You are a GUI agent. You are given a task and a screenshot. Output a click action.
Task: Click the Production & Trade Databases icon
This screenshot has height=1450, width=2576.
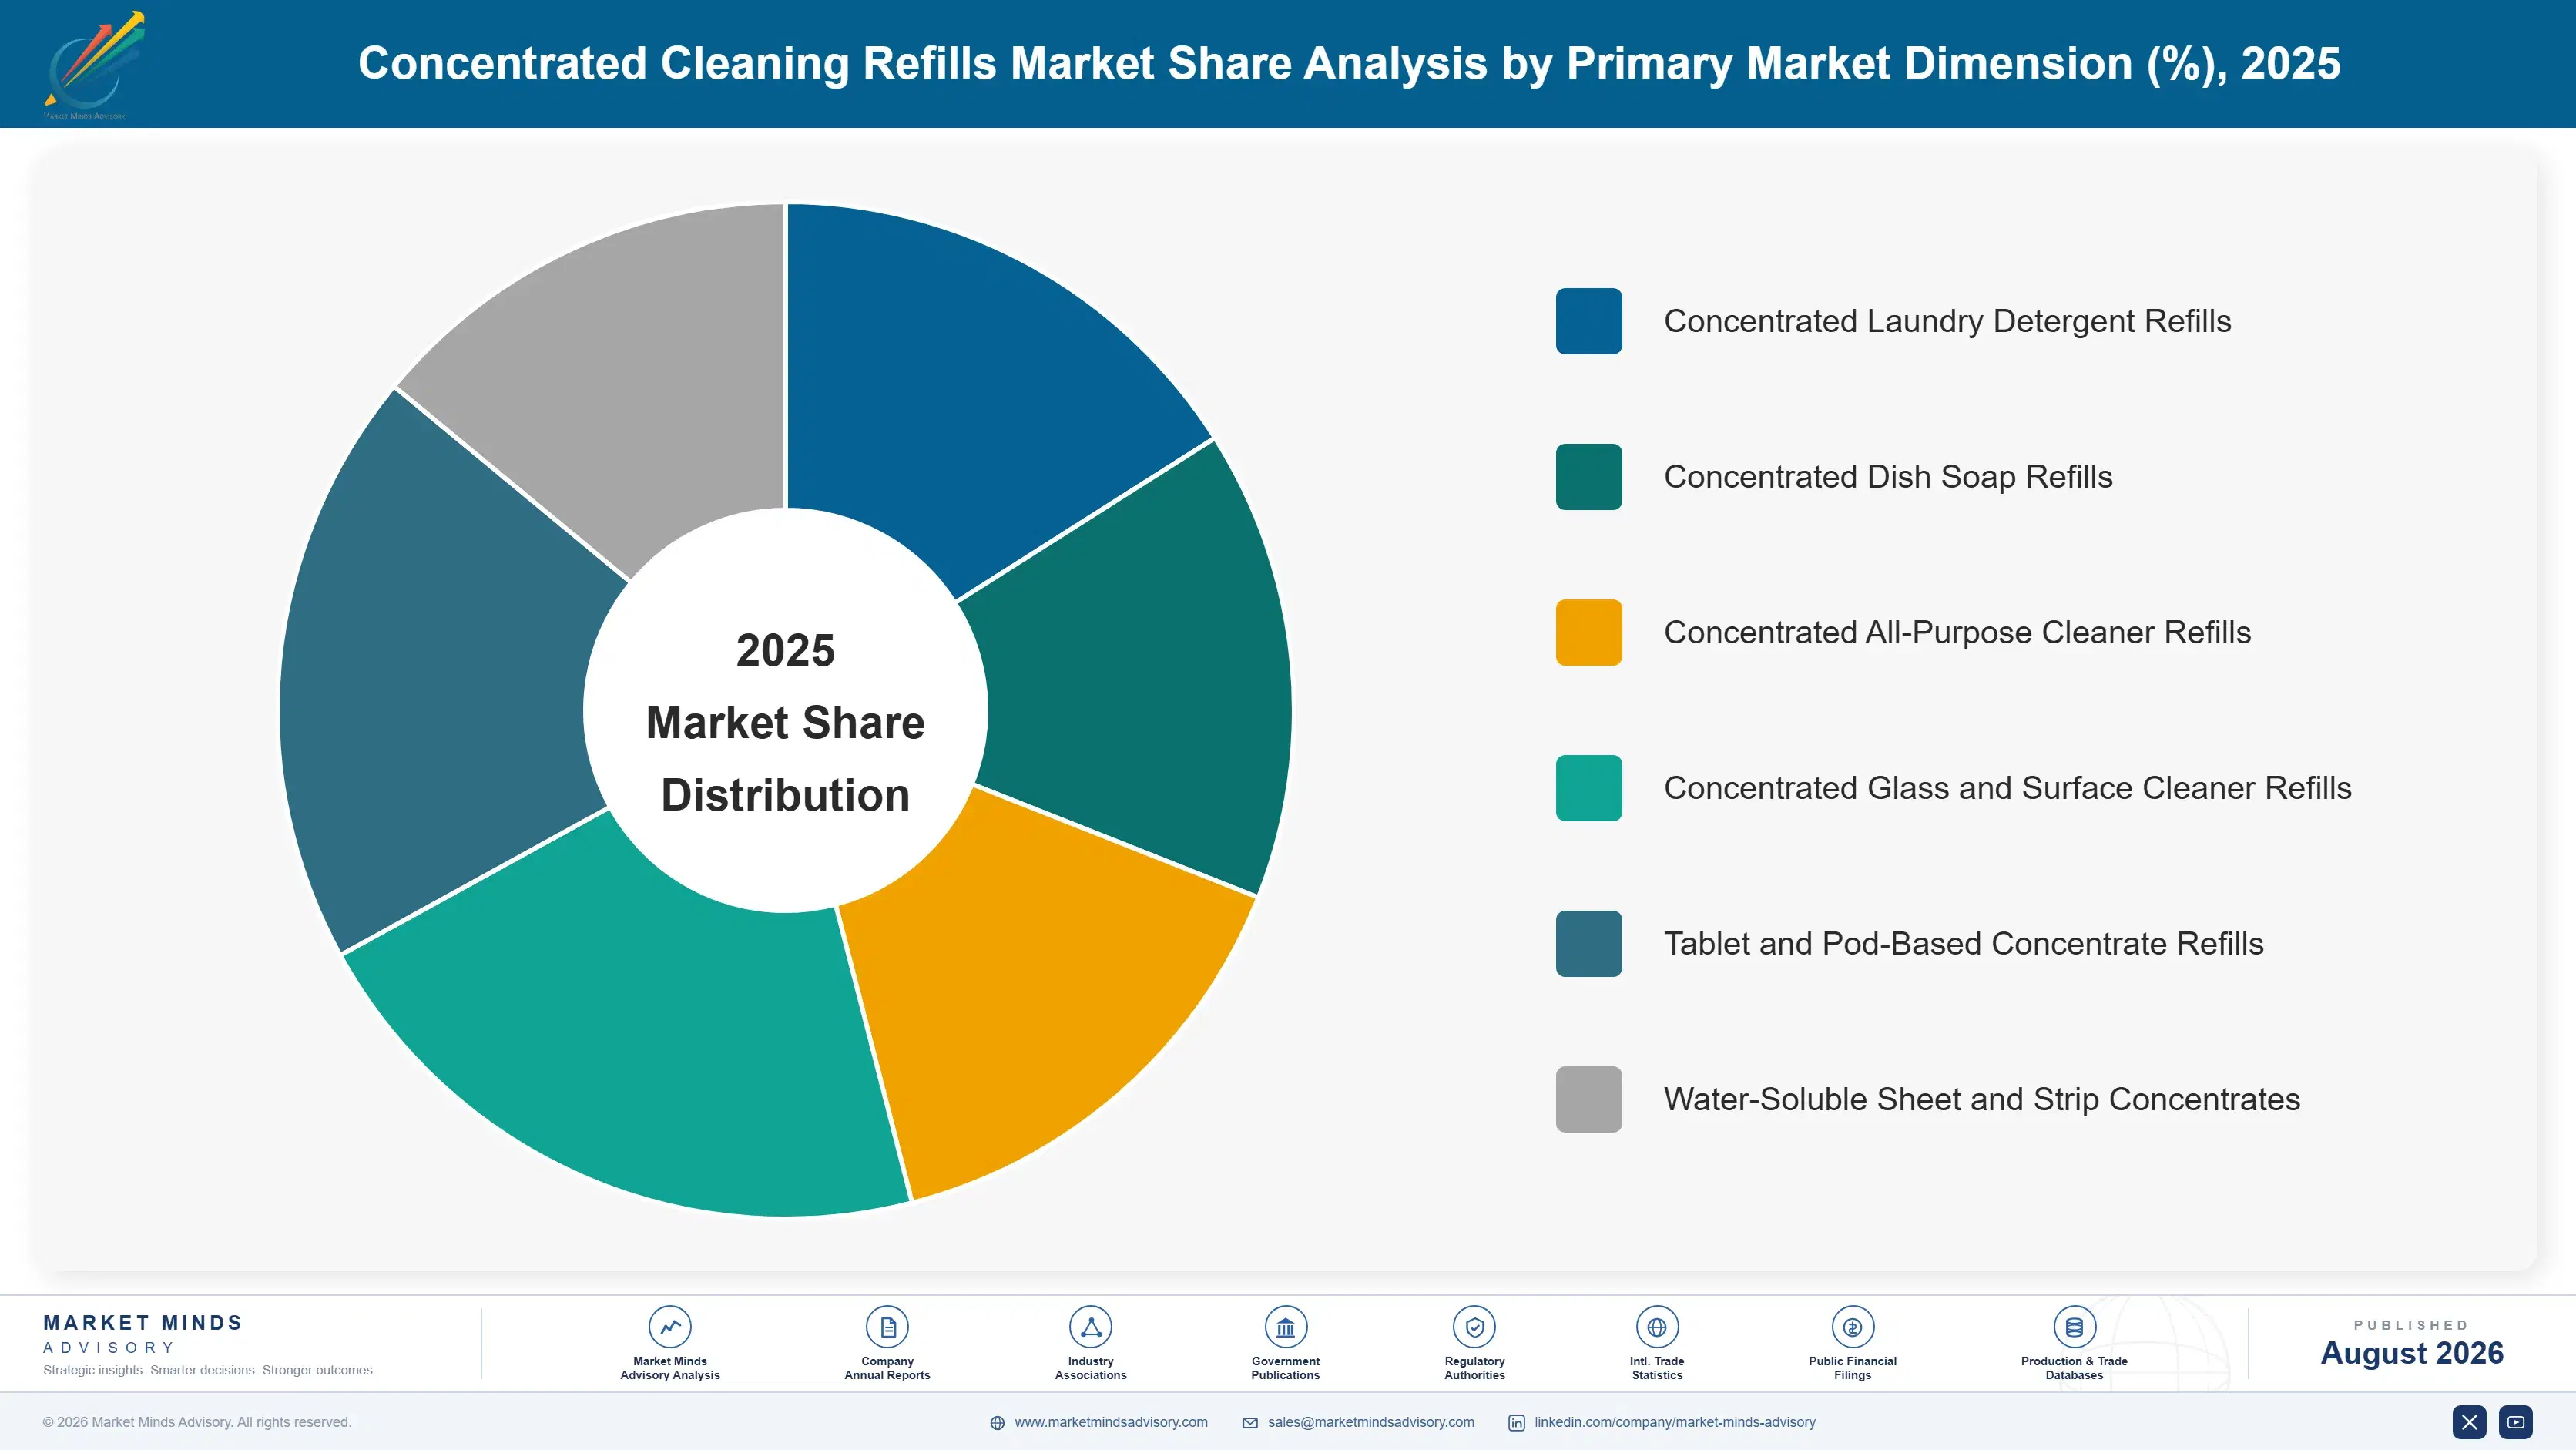2074,1327
